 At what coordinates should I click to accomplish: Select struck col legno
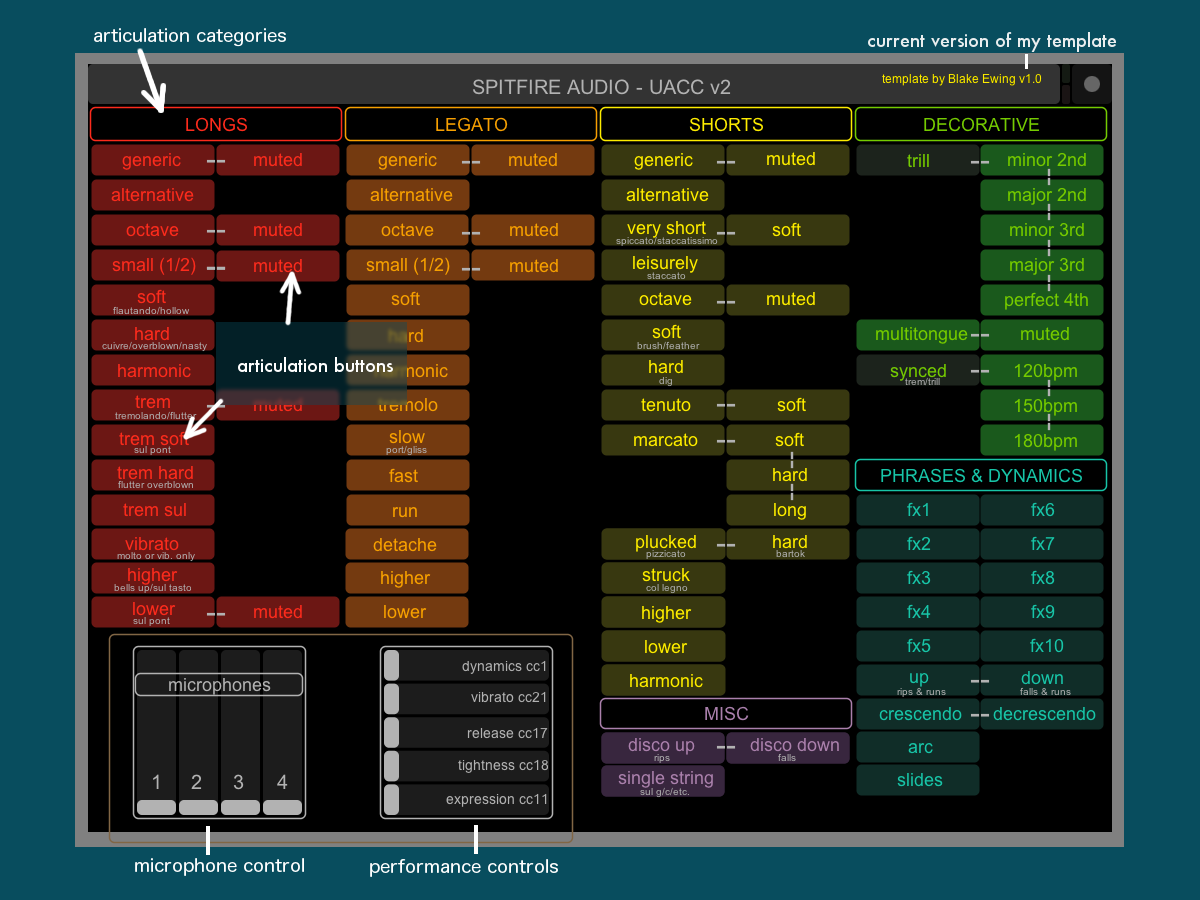662,578
